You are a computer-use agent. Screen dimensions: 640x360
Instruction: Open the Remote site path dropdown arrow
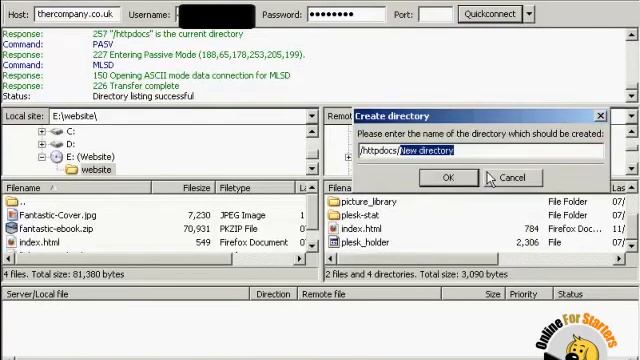point(631,116)
